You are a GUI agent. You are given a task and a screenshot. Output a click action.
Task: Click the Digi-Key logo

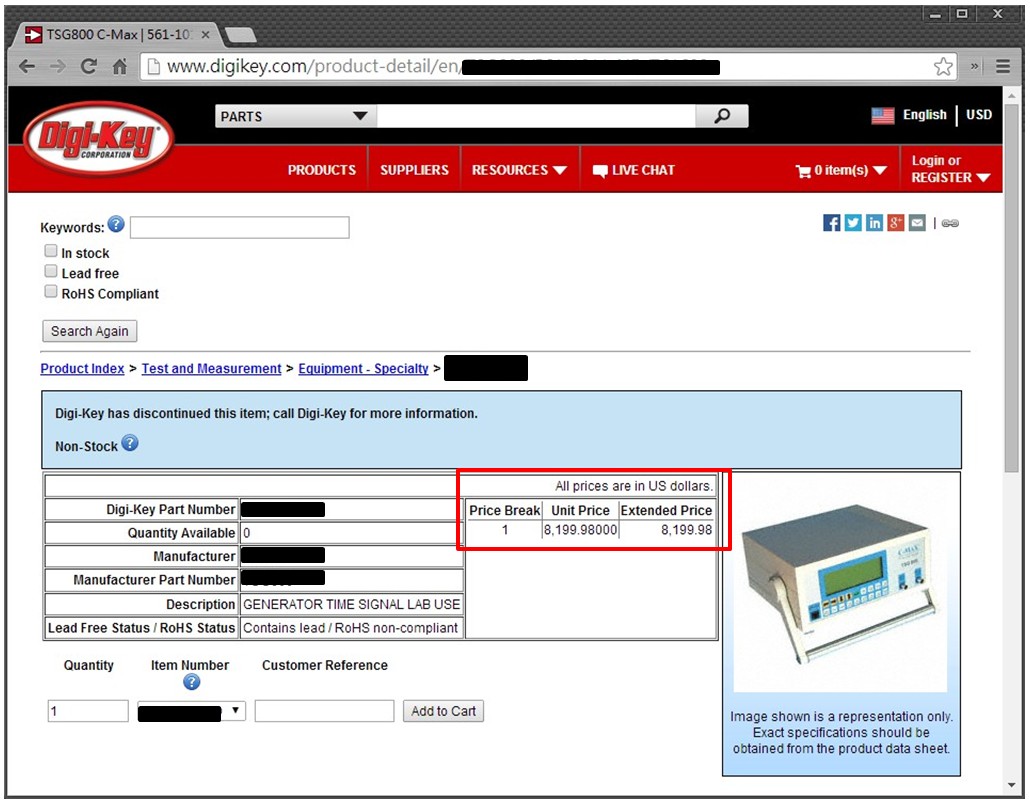tap(99, 139)
